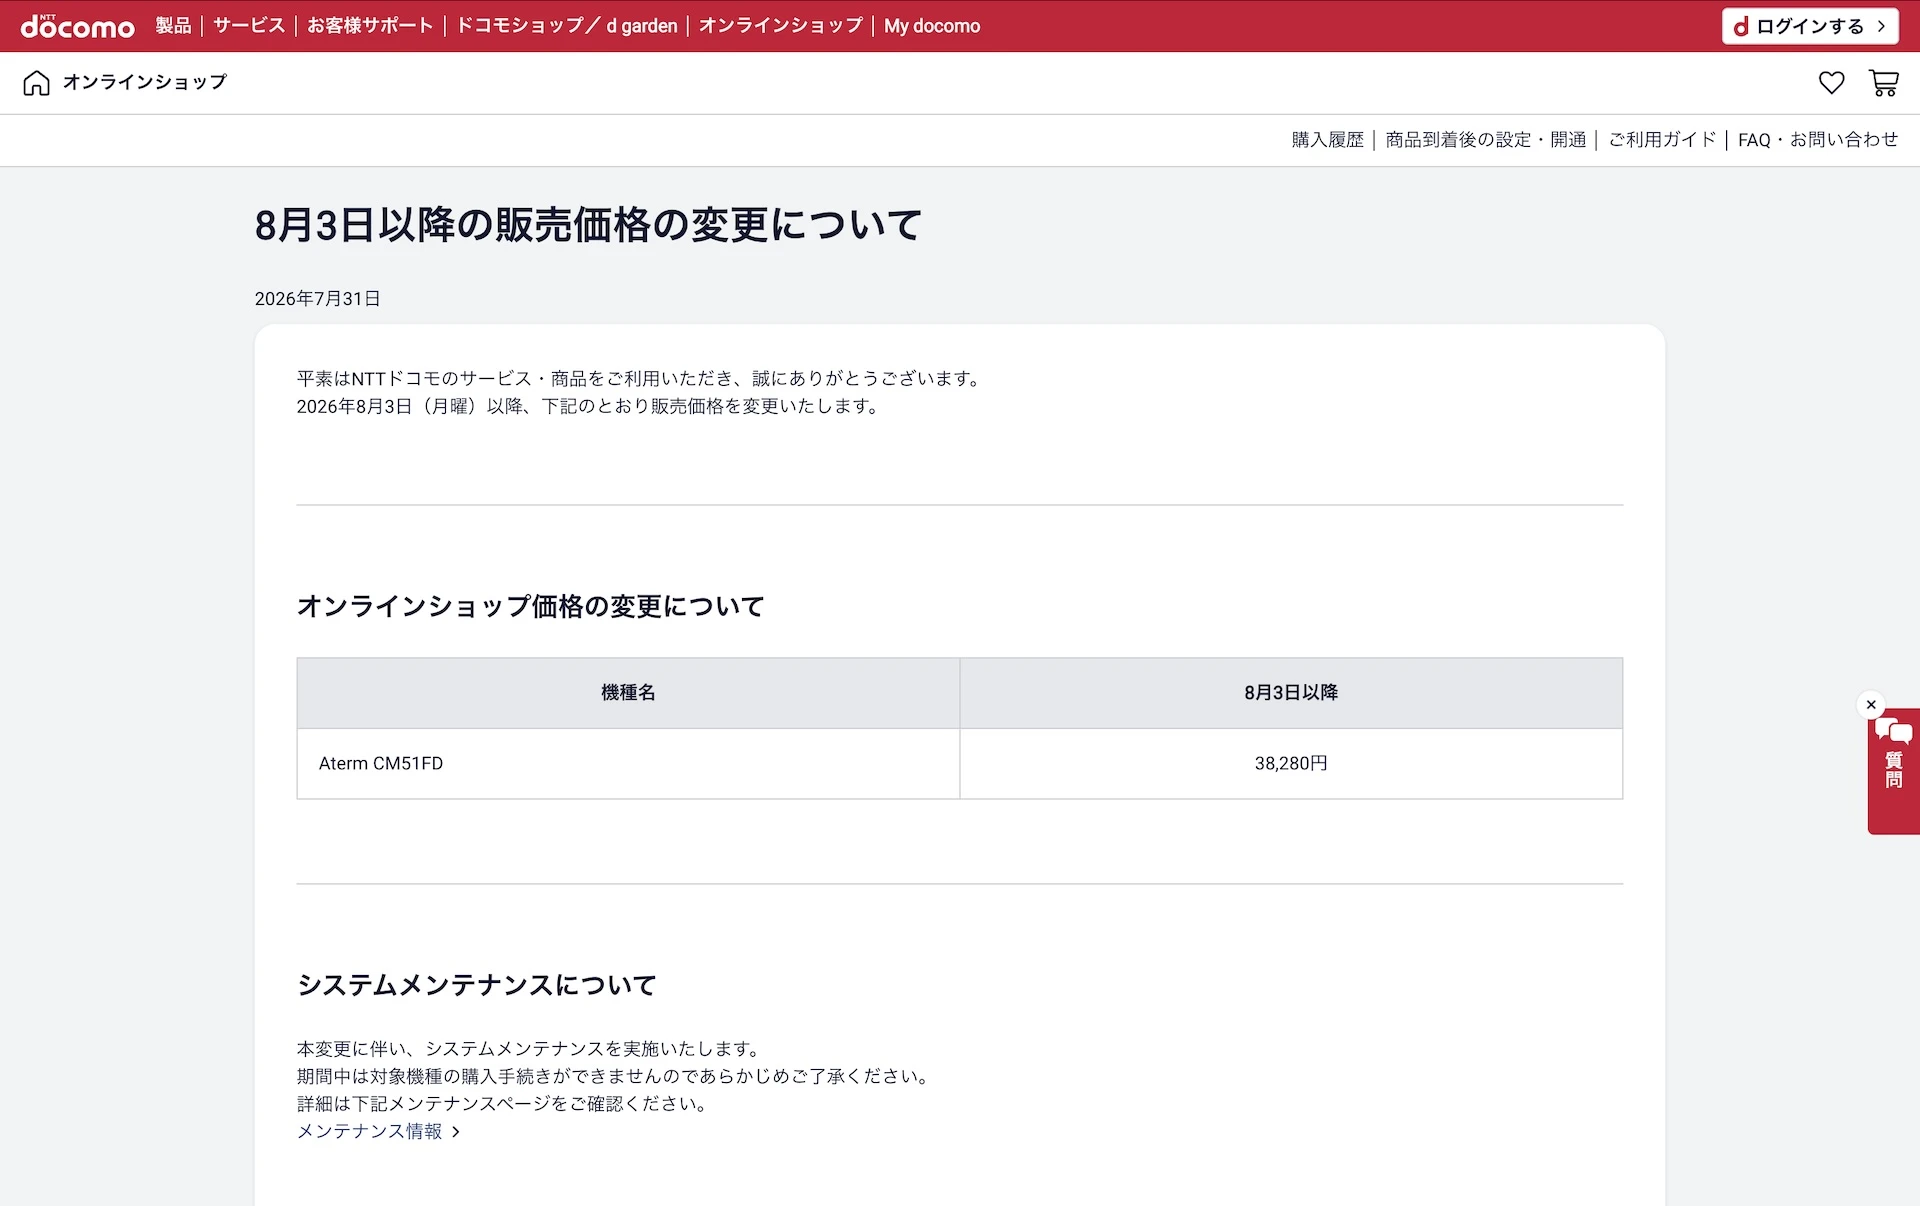1920x1206 pixels.
Task: Open 商品到着後の設定・開通 link
Action: tap(1486, 140)
